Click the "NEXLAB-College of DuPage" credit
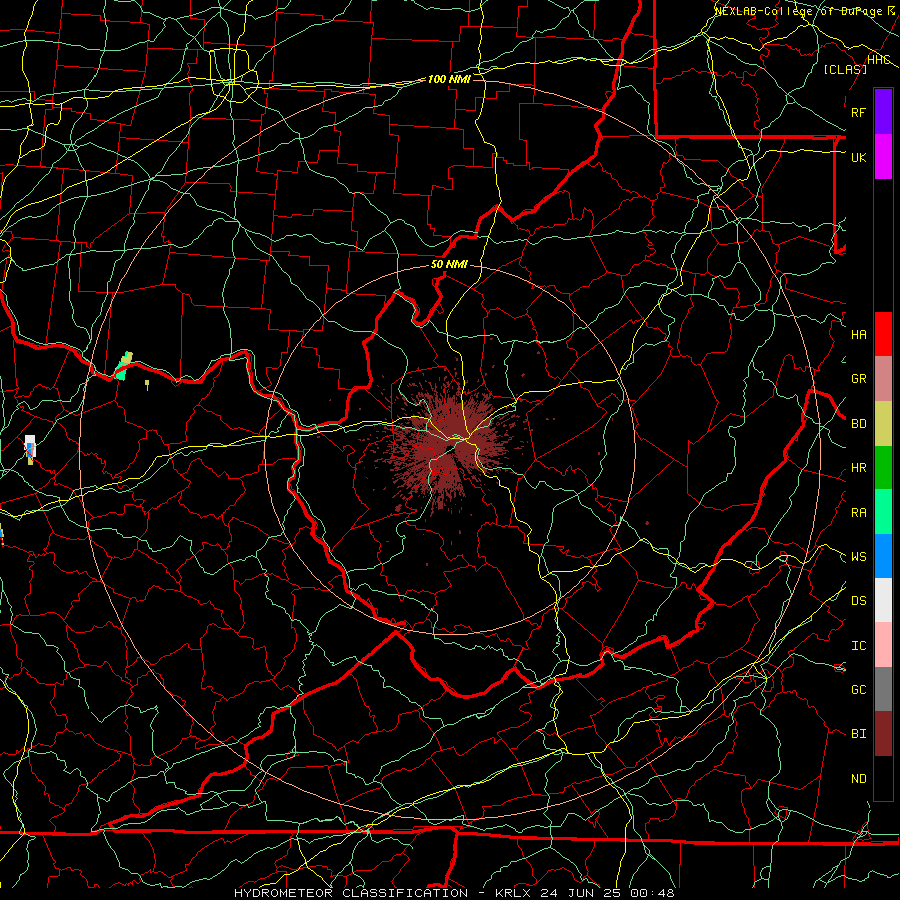This screenshot has height=900, width=900. (x=798, y=11)
